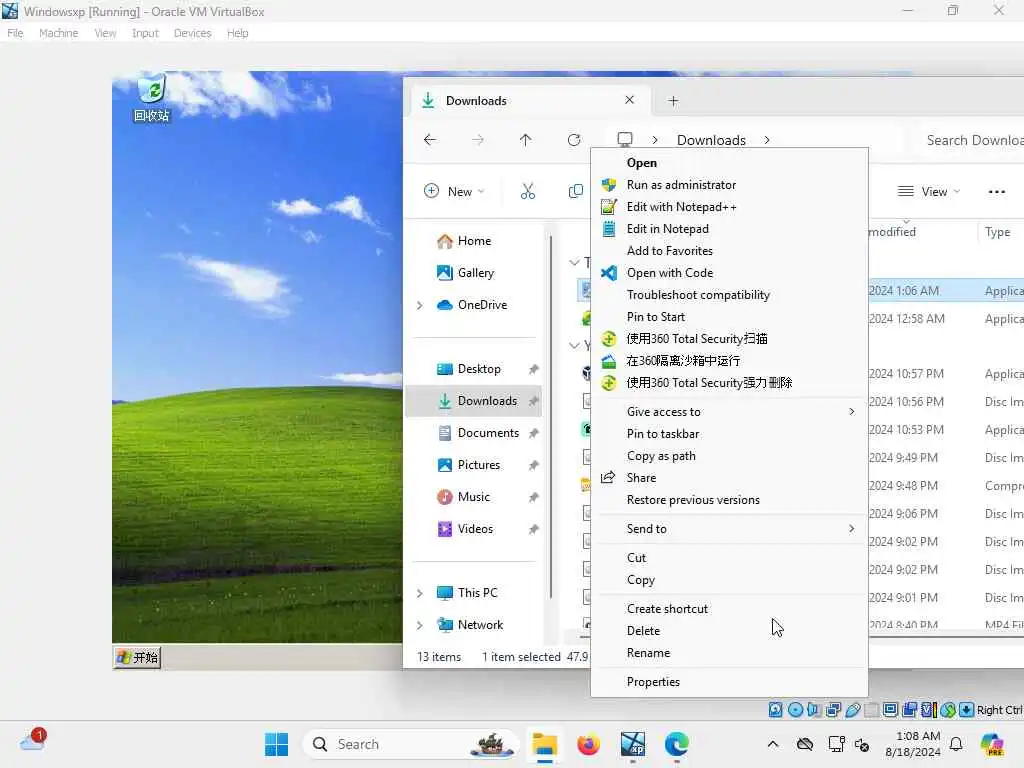This screenshot has height=768, width=1024.
Task: Choose Run as administrator
Action: (x=729, y=185)
